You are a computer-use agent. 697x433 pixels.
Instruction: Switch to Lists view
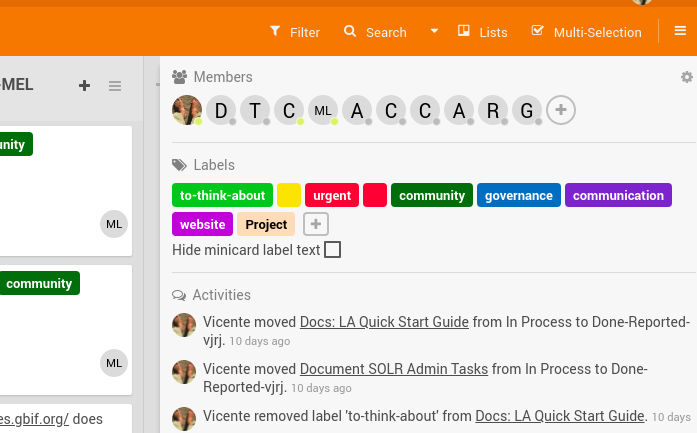tap(483, 32)
